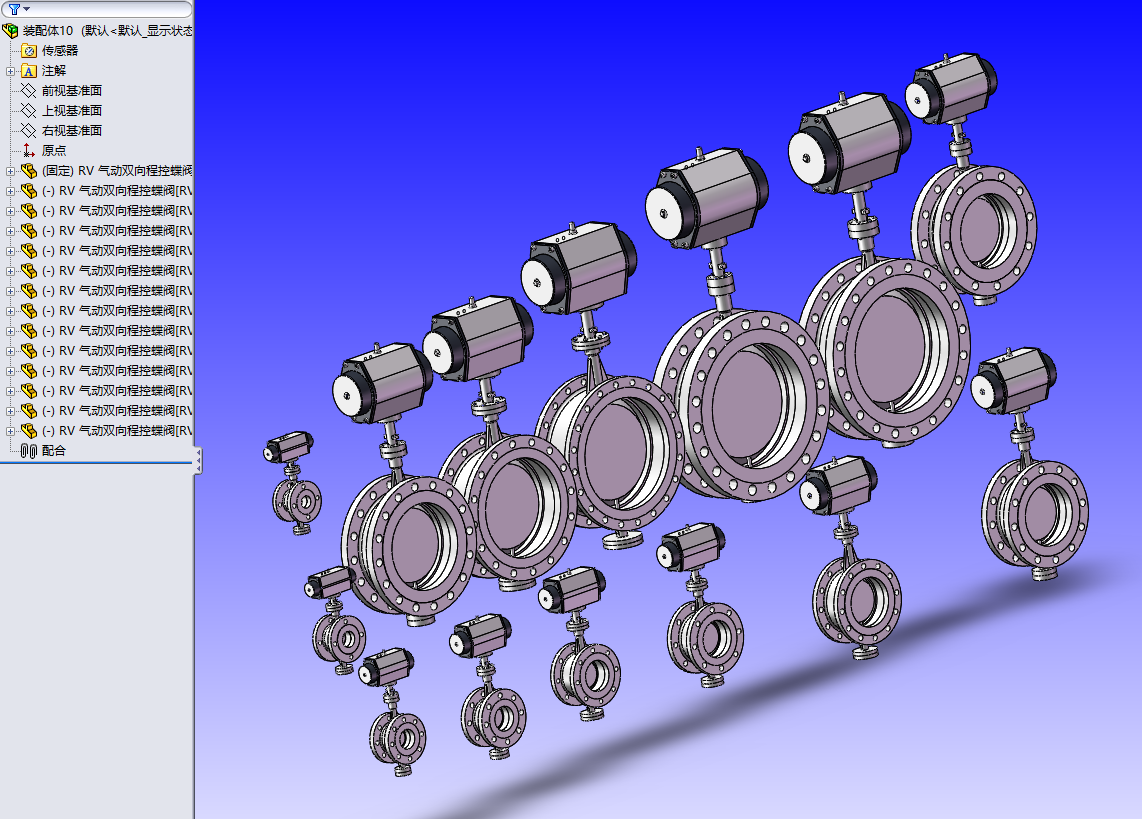
Task: Select the 配合 mates label
Action: [x=54, y=451]
